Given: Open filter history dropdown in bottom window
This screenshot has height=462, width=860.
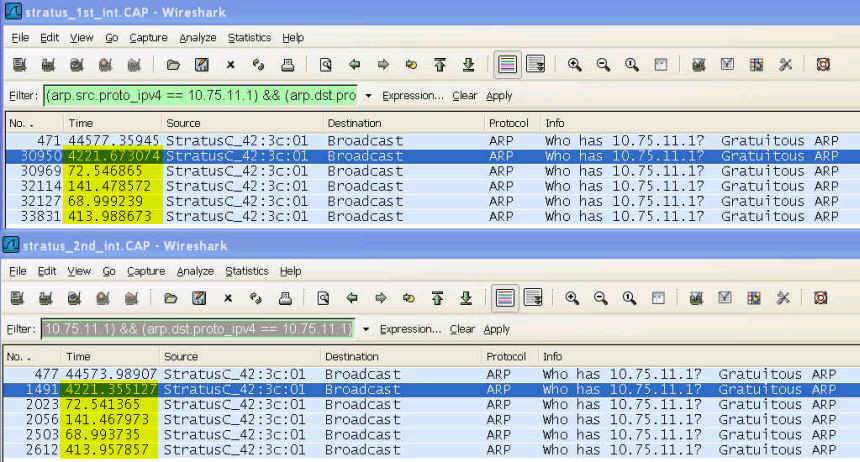Looking at the screenshot, I should click(x=366, y=329).
